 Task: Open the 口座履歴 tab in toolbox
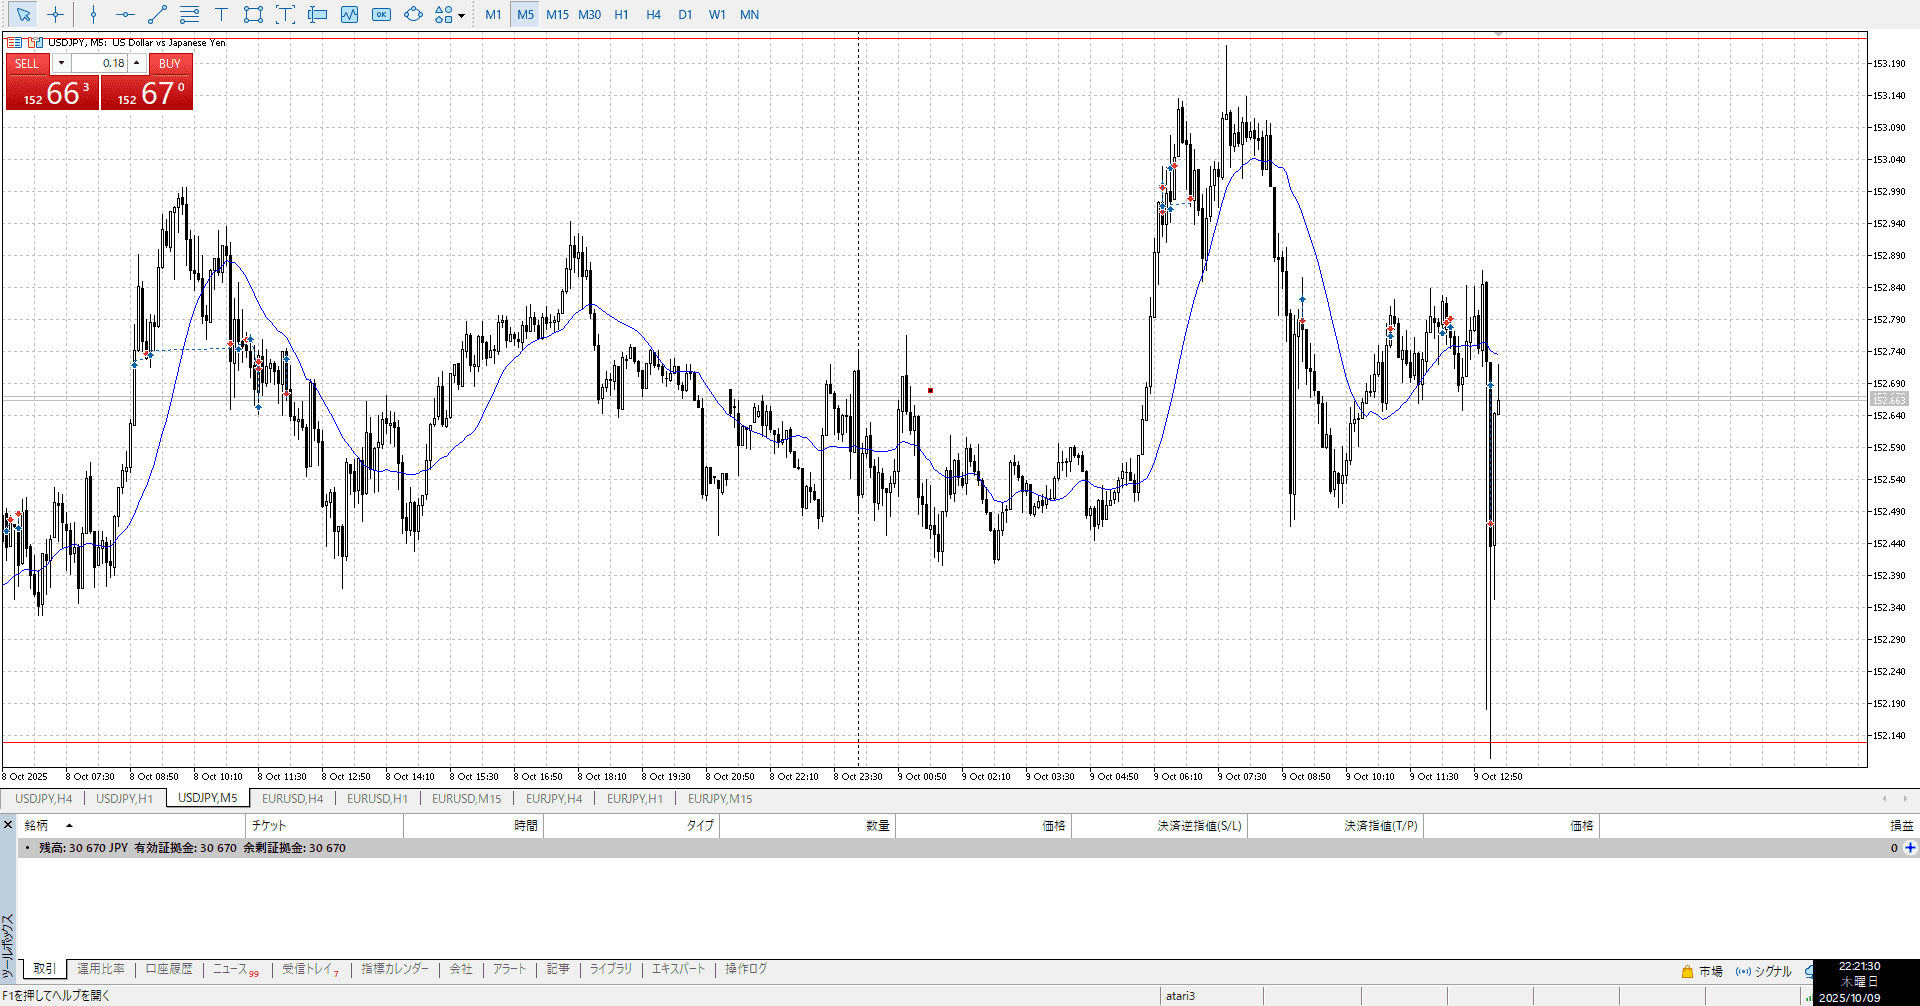(x=169, y=969)
